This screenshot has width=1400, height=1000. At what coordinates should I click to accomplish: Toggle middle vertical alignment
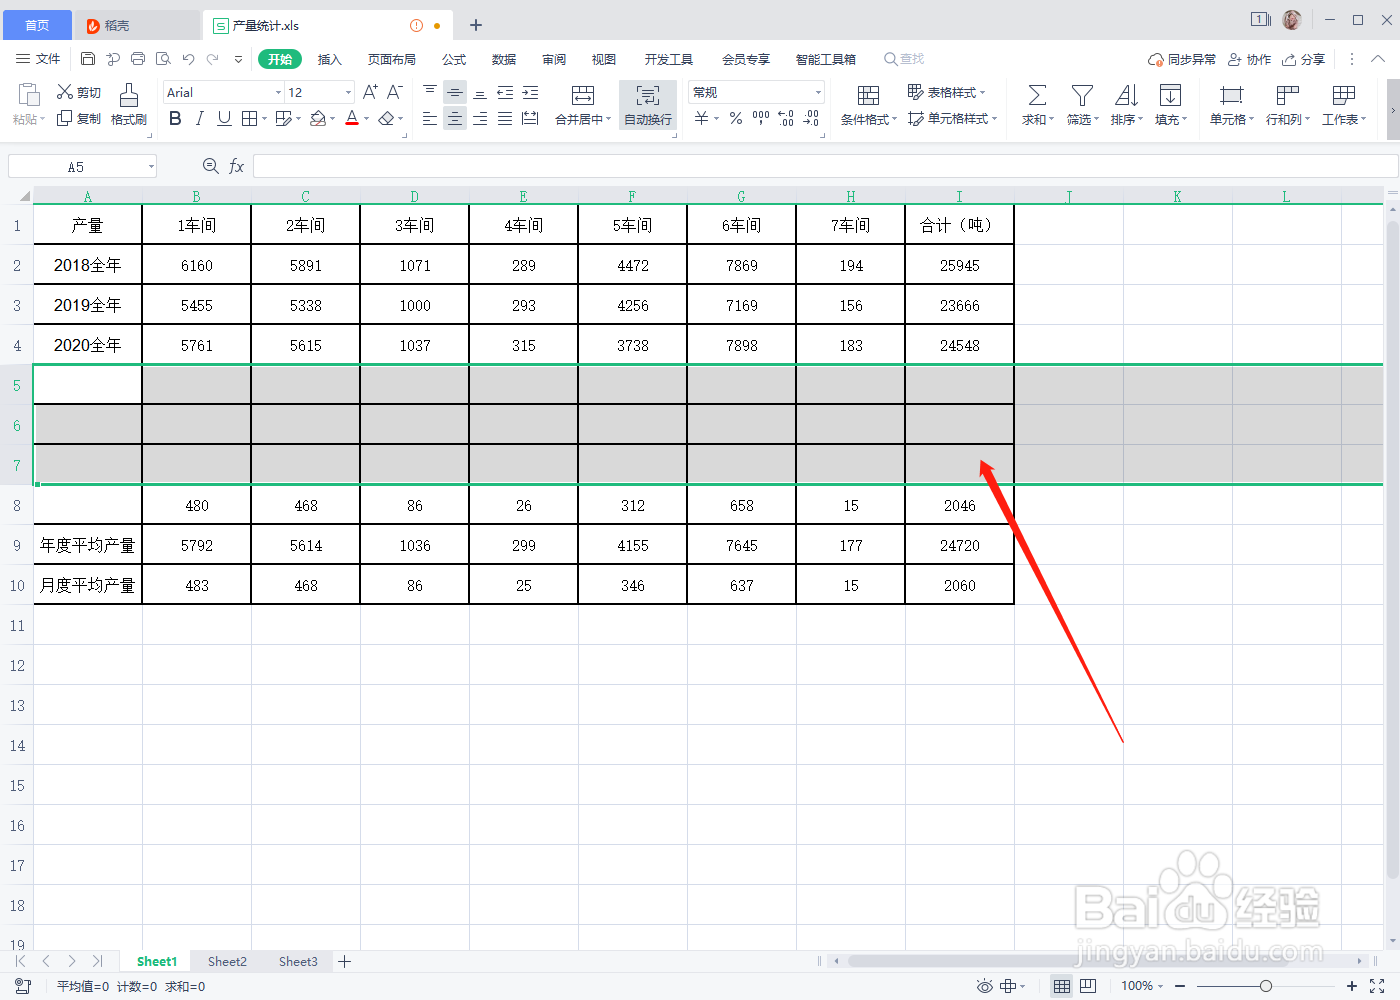coord(455,92)
